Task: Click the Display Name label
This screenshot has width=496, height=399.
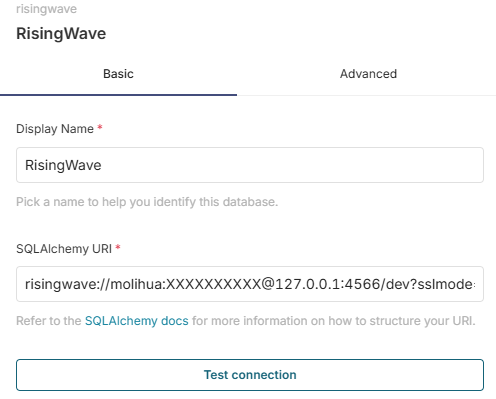Action: point(55,129)
